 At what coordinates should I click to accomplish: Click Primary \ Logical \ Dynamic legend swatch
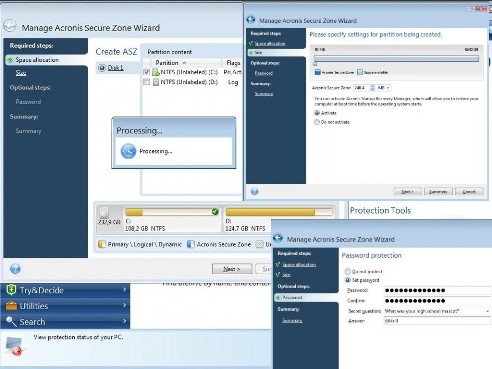pos(102,244)
